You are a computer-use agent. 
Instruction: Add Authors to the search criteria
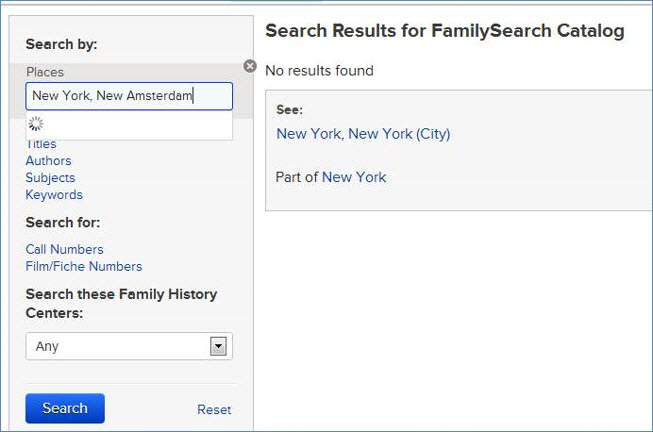click(x=48, y=161)
